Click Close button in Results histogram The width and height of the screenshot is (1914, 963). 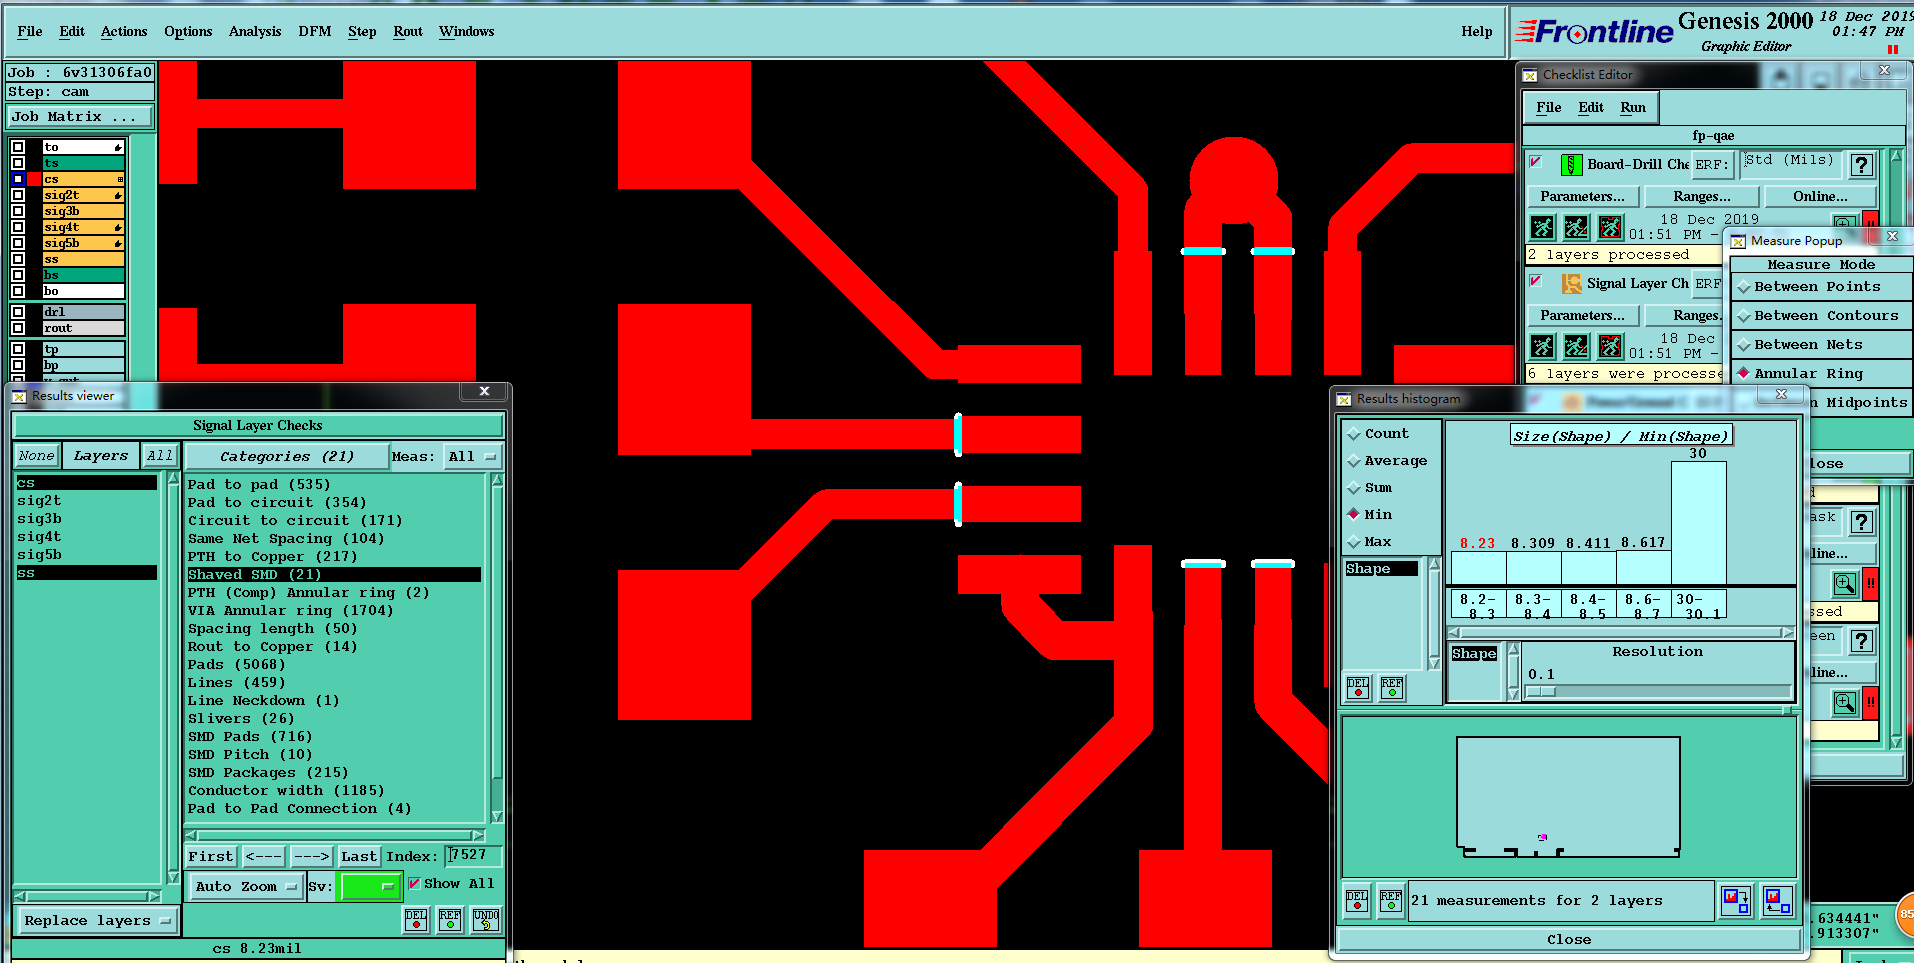coord(1569,940)
